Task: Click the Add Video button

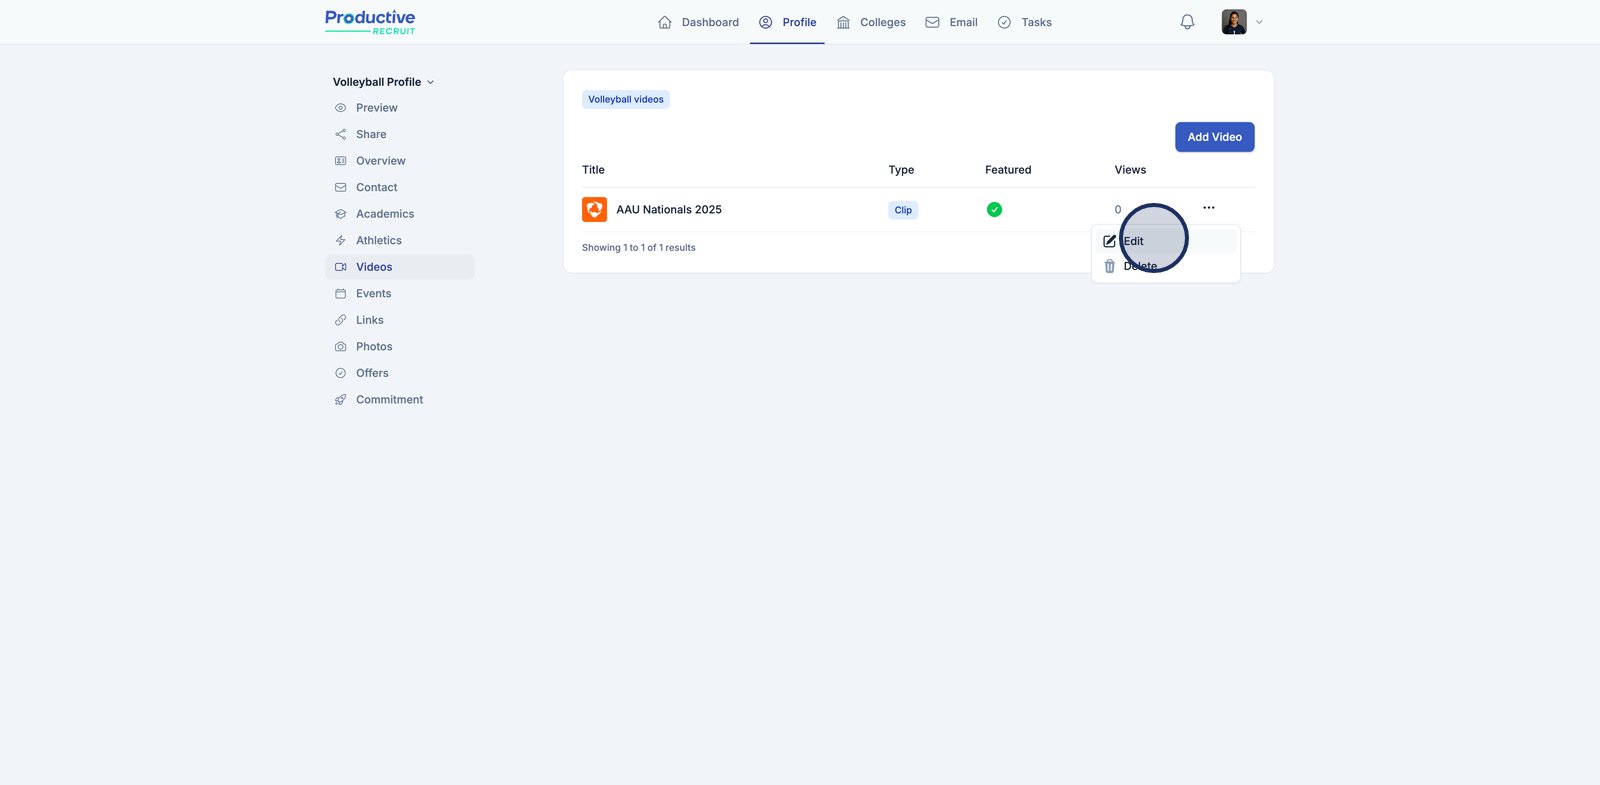Action: [1214, 137]
